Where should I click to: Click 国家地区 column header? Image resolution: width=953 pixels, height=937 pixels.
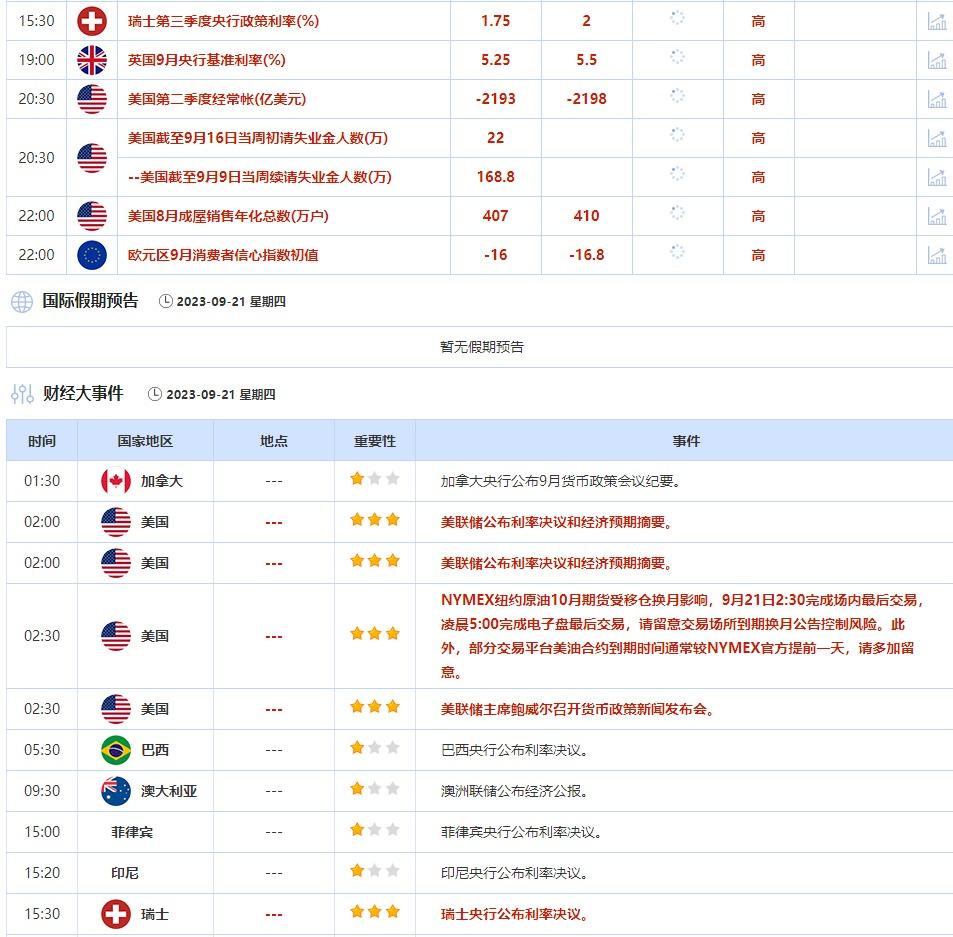pyautogui.click(x=145, y=441)
